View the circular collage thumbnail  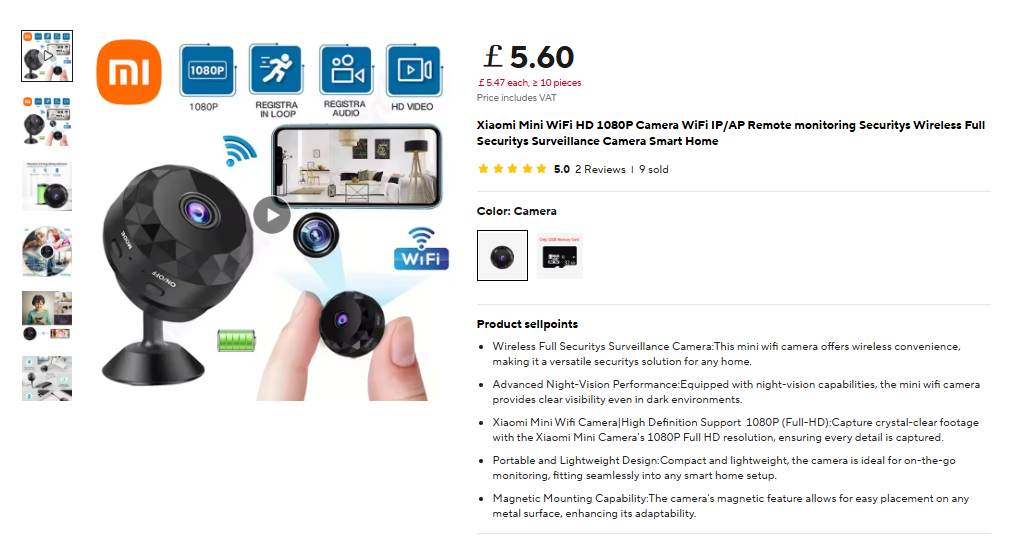point(47,251)
